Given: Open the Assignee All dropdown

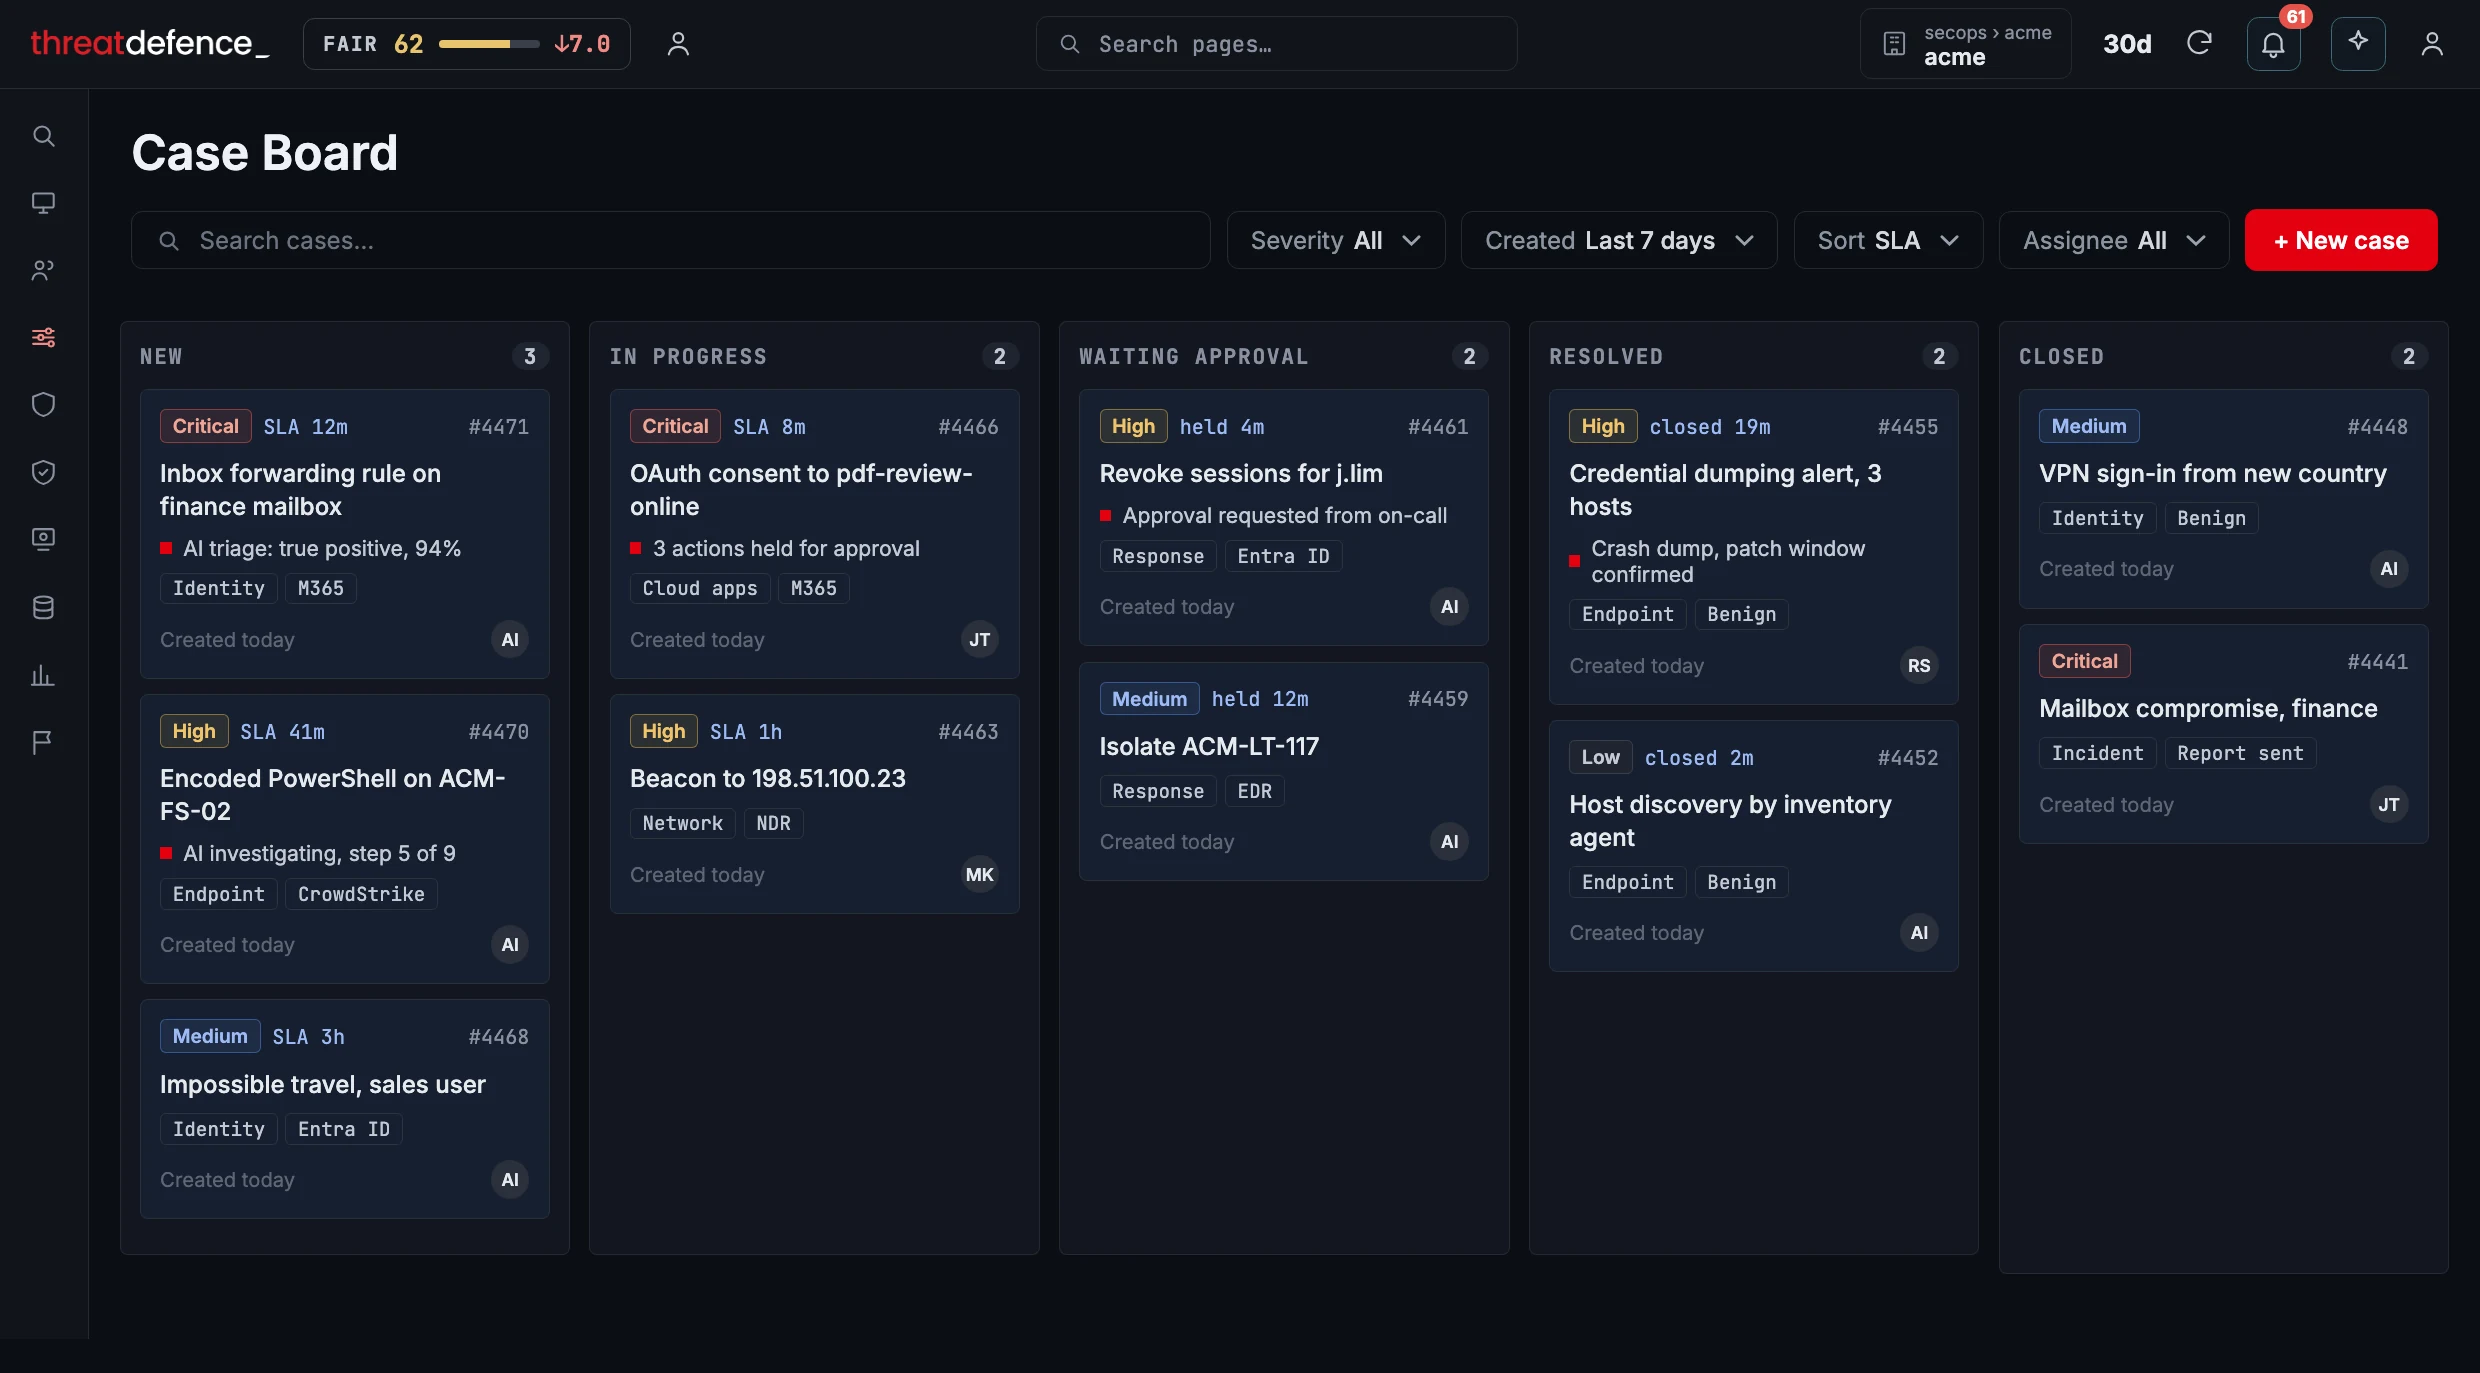Looking at the screenshot, I should coord(2114,240).
